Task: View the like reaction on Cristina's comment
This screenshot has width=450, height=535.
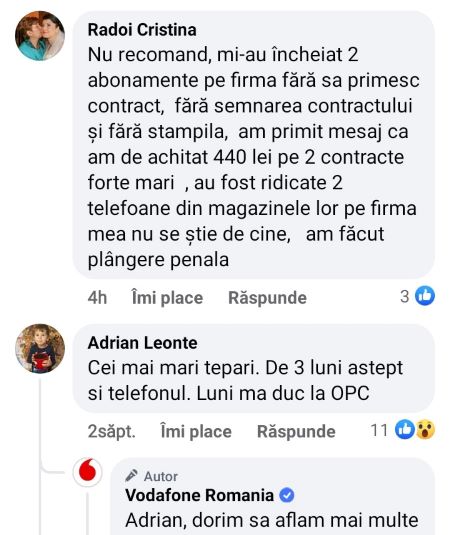Action: [425, 295]
